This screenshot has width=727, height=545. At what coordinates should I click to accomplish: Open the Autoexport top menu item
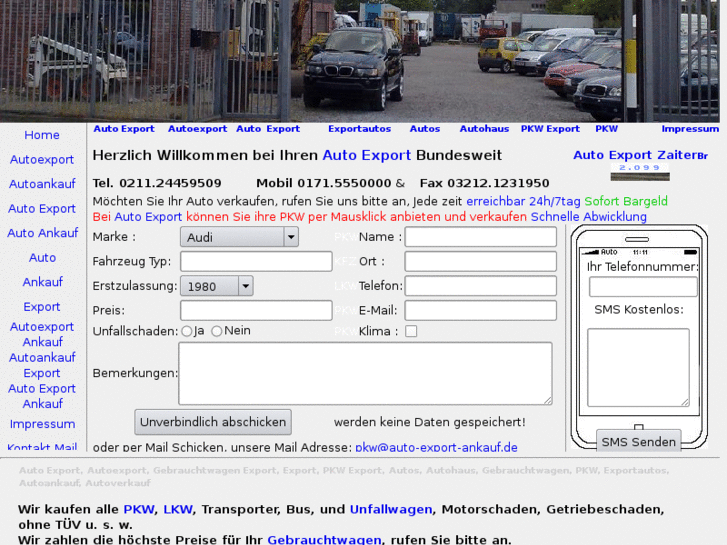(x=198, y=129)
